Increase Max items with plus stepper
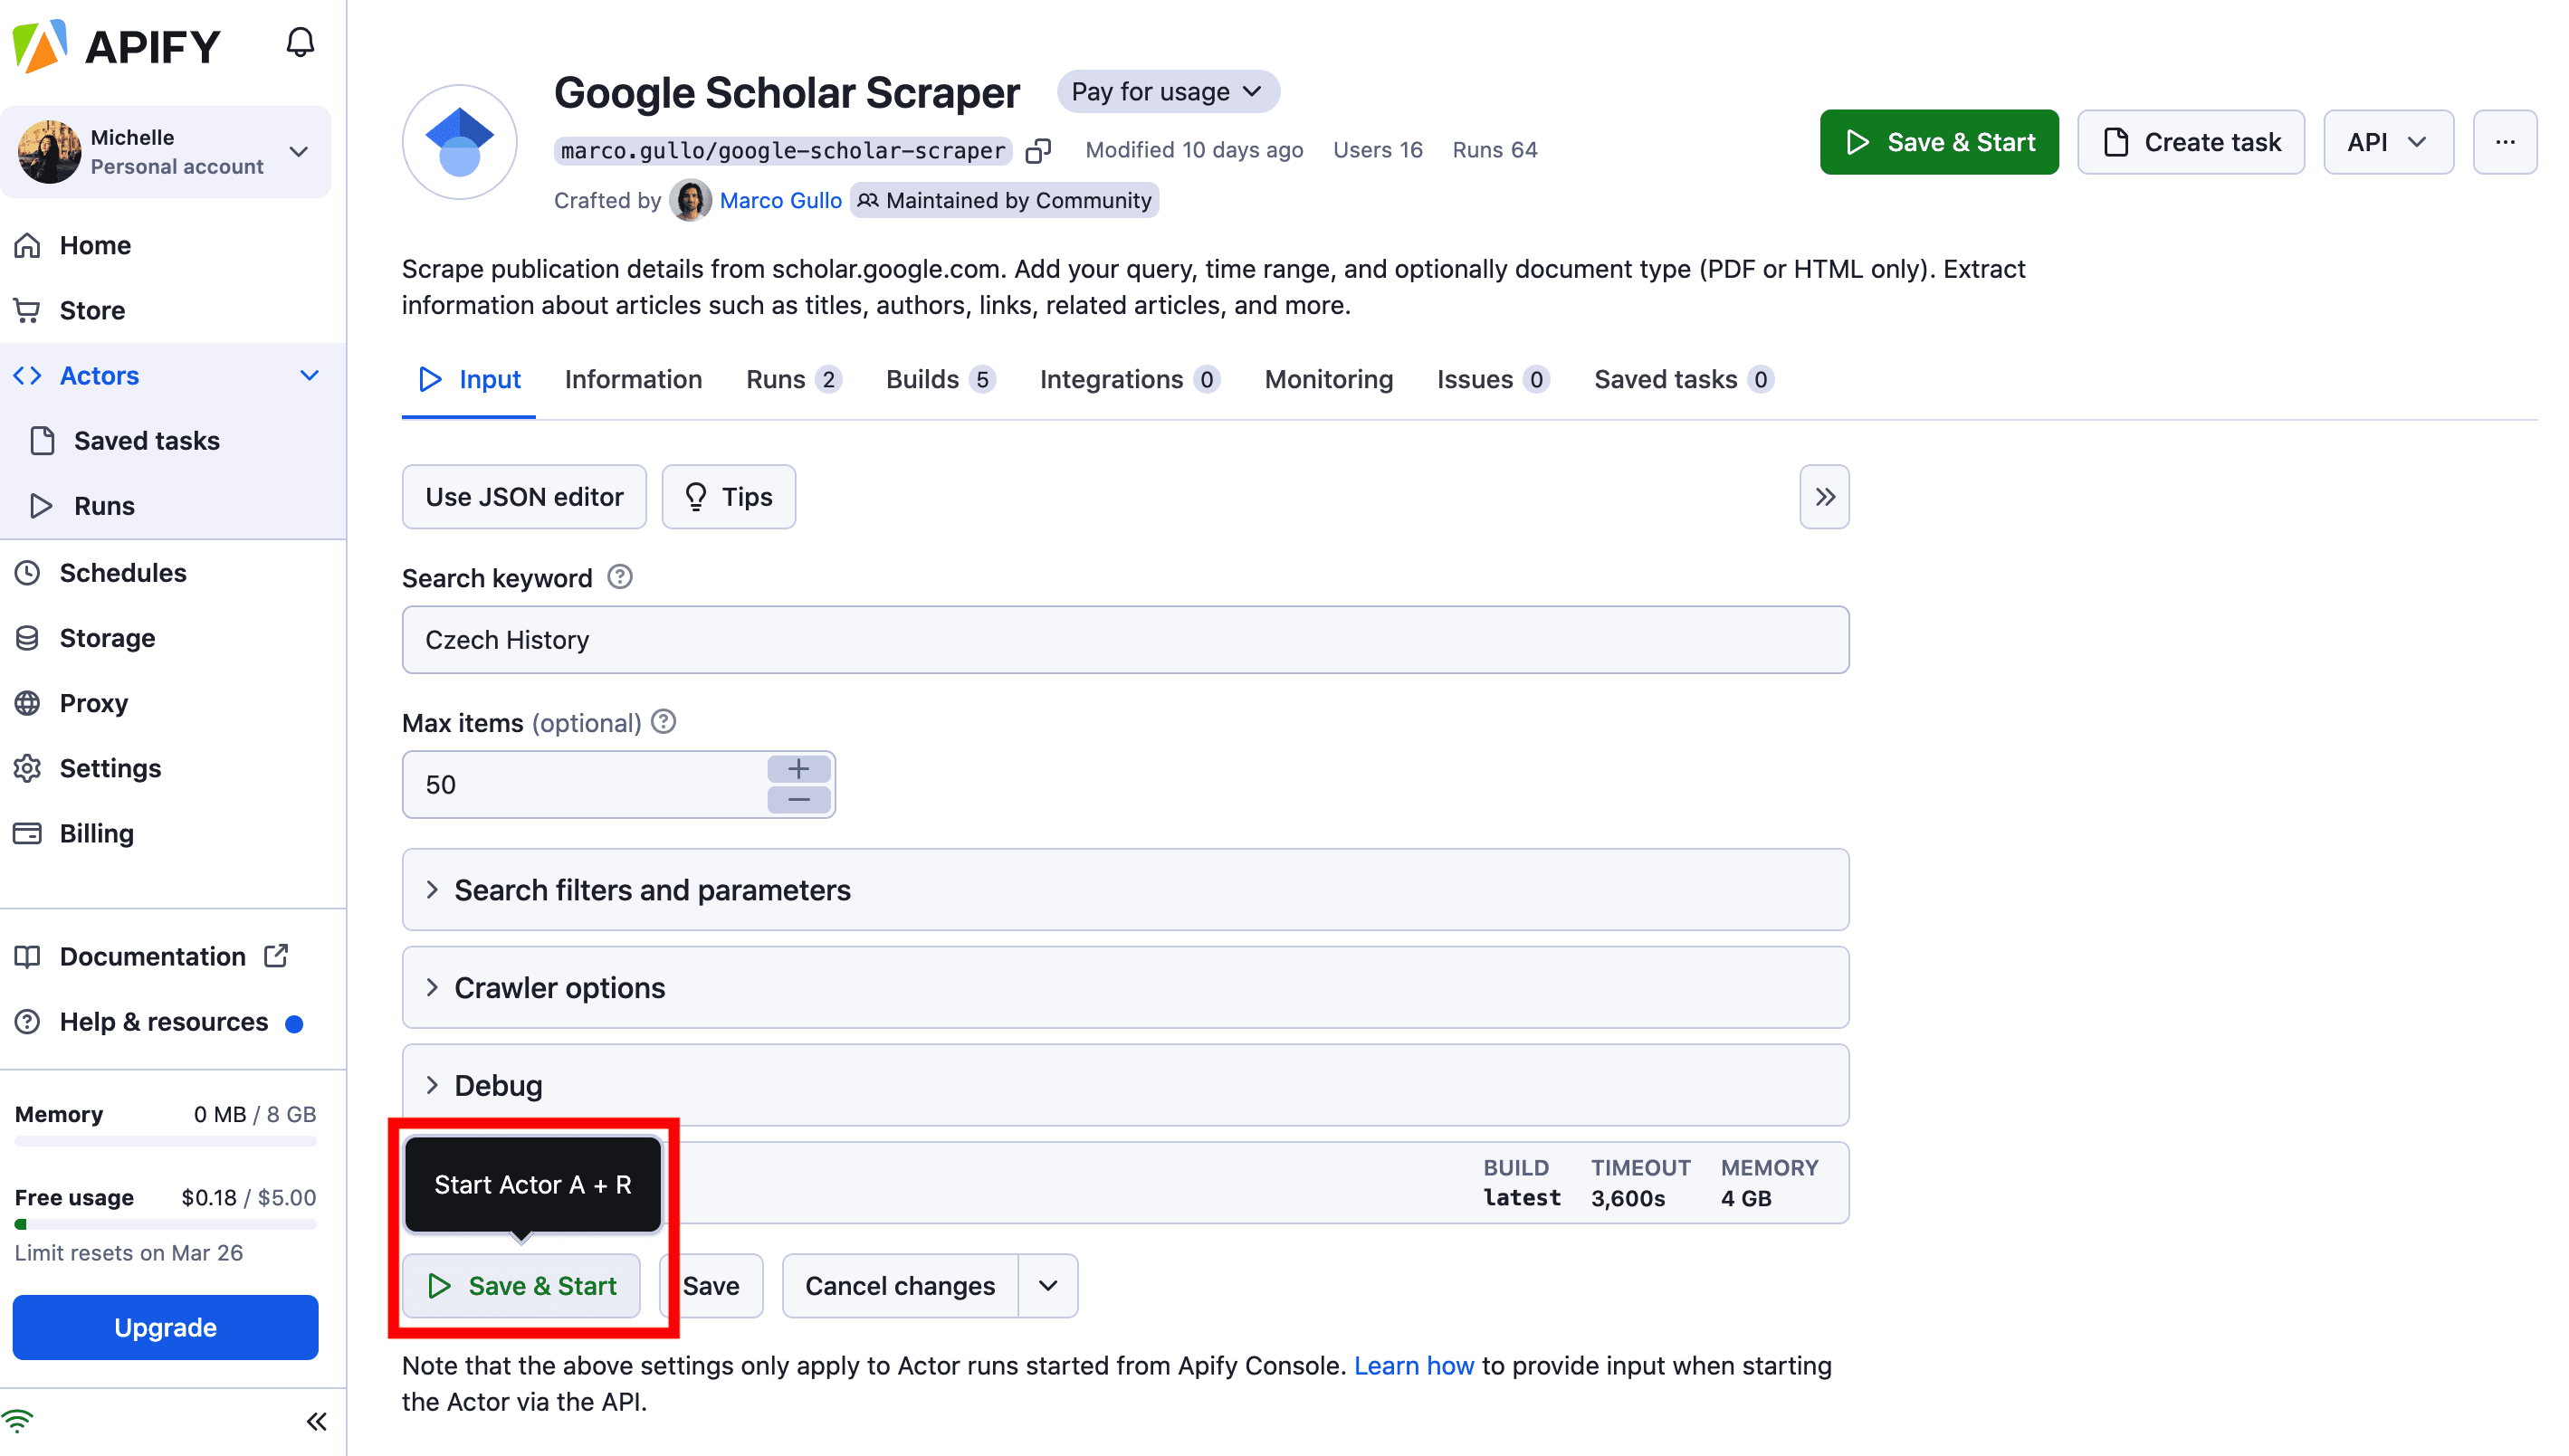The image size is (2569, 1456). [798, 769]
